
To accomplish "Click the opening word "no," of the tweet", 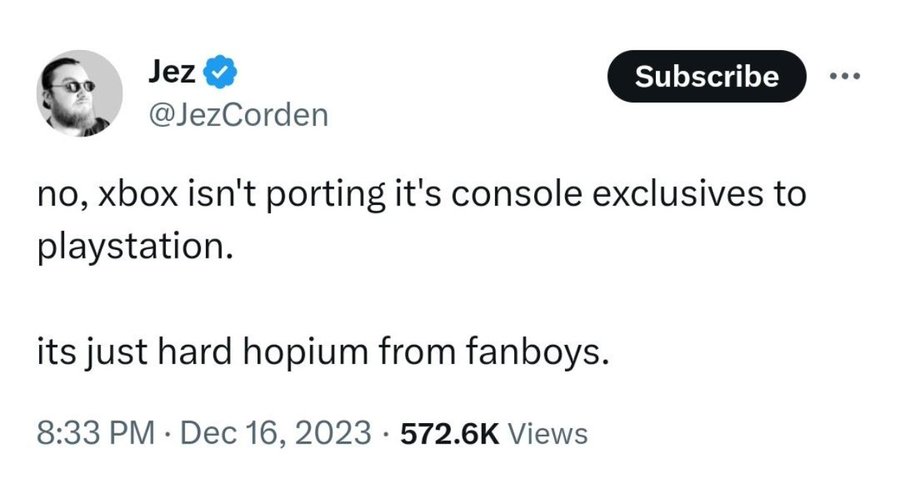I will coord(57,194).
